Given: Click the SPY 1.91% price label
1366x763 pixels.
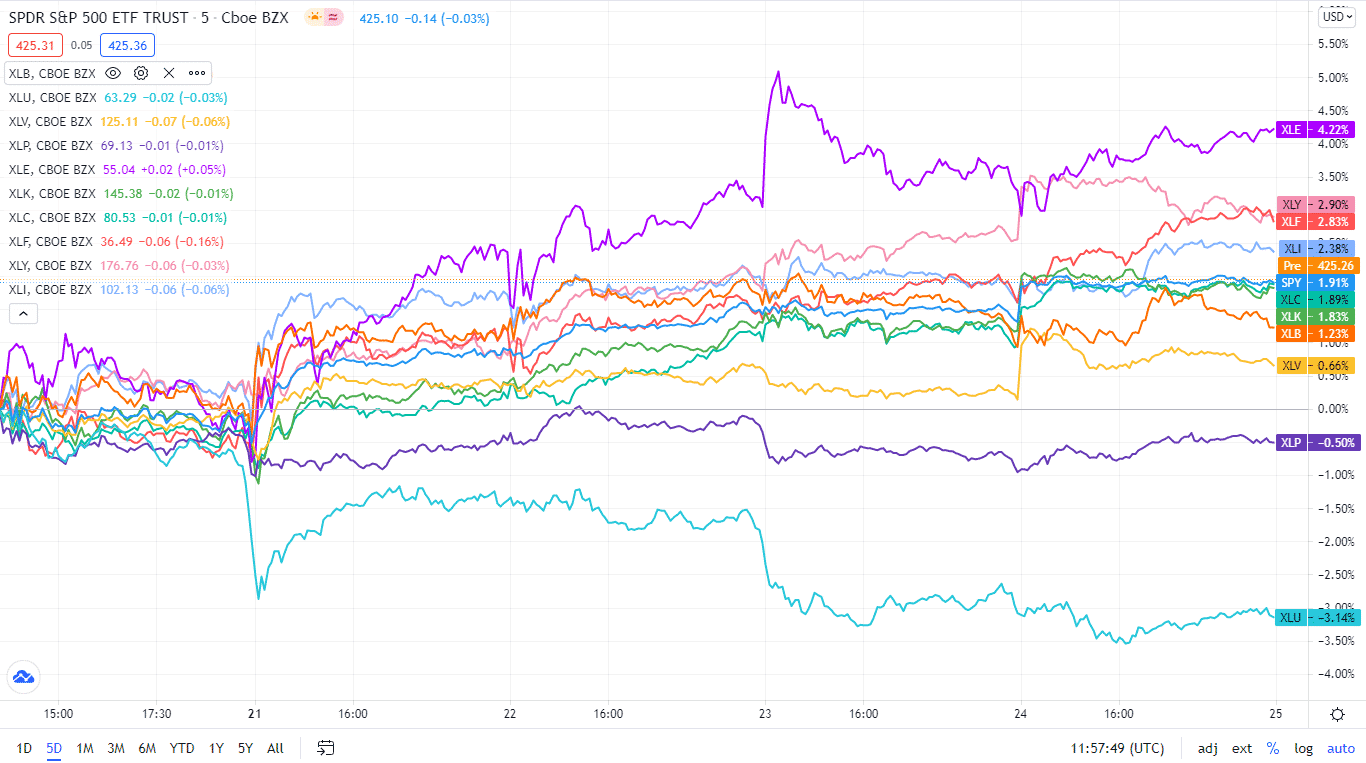Looking at the screenshot, I should pos(1316,283).
